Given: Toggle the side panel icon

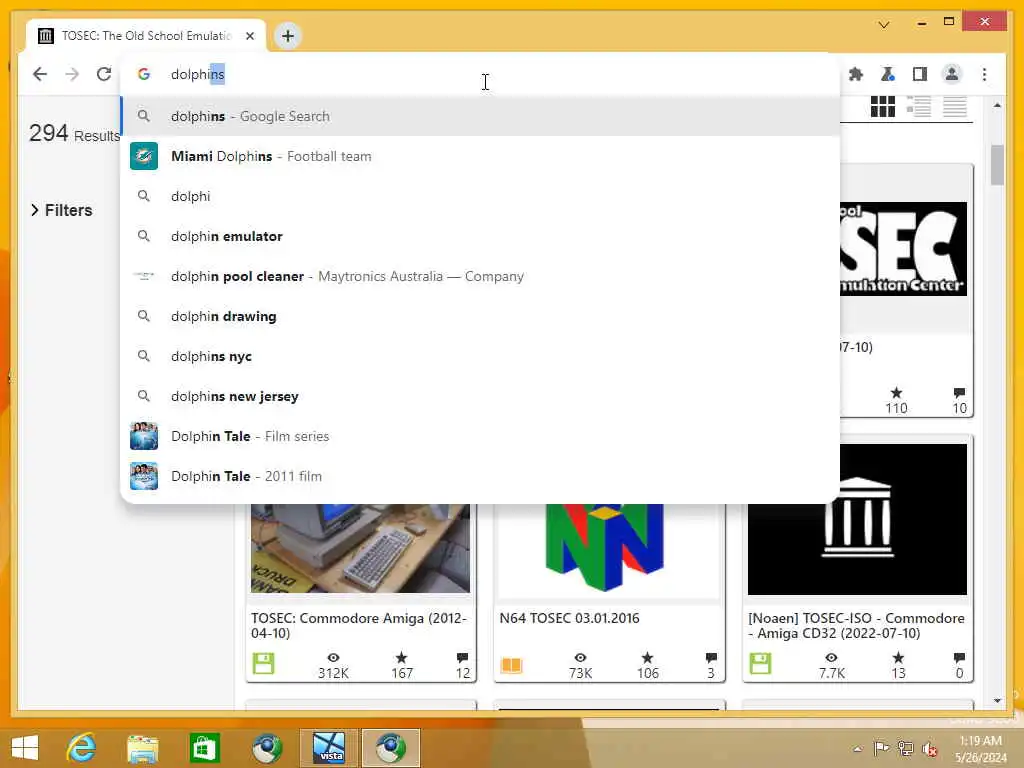Looking at the screenshot, I should 920,74.
